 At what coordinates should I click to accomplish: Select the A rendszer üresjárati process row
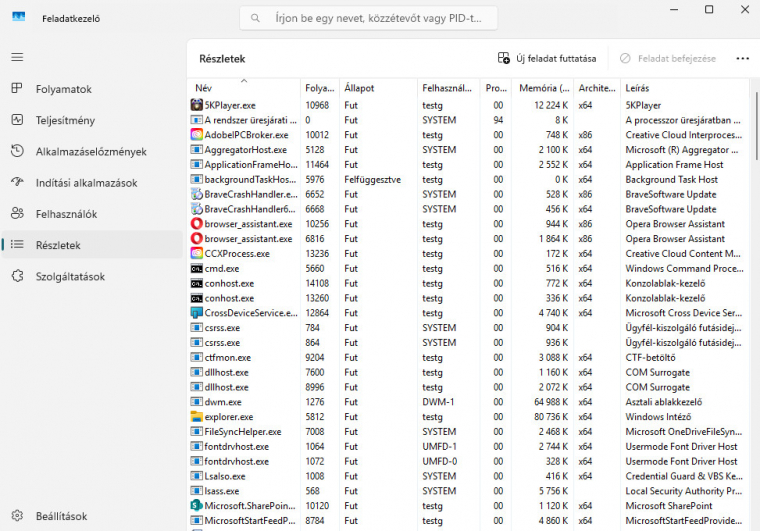pyautogui.click(x=468, y=120)
